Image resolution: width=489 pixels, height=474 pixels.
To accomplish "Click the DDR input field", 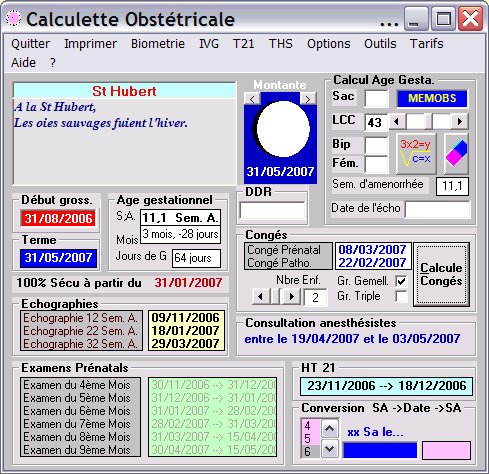I will pos(272,210).
